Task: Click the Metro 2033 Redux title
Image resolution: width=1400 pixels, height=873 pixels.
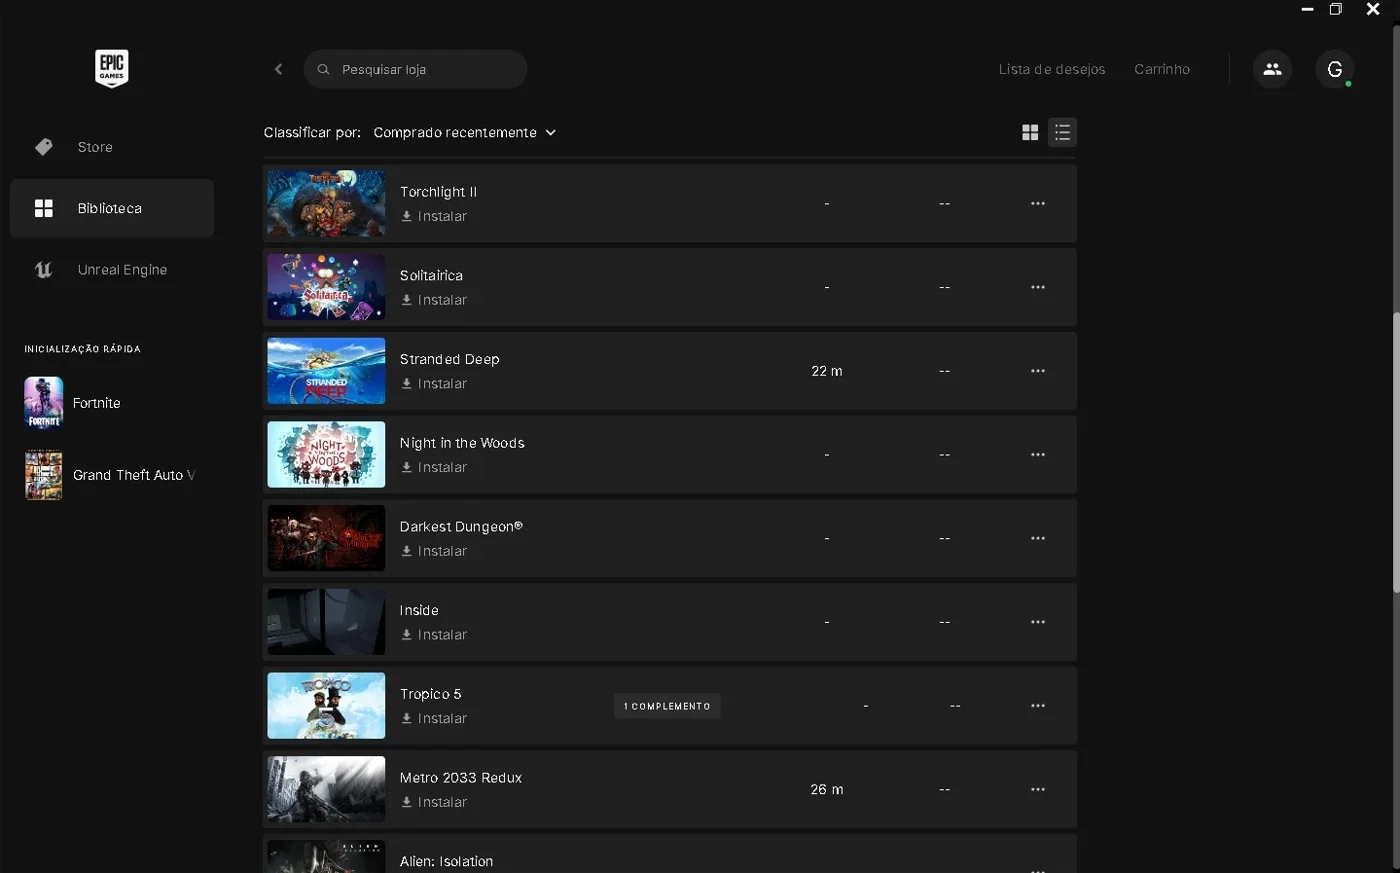Action: (x=461, y=777)
